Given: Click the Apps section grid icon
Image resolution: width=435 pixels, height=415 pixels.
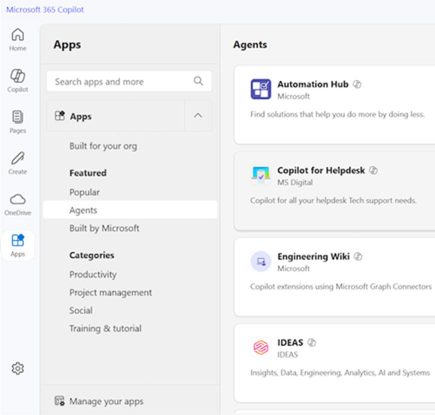Looking at the screenshot, I should click(60, 116).
